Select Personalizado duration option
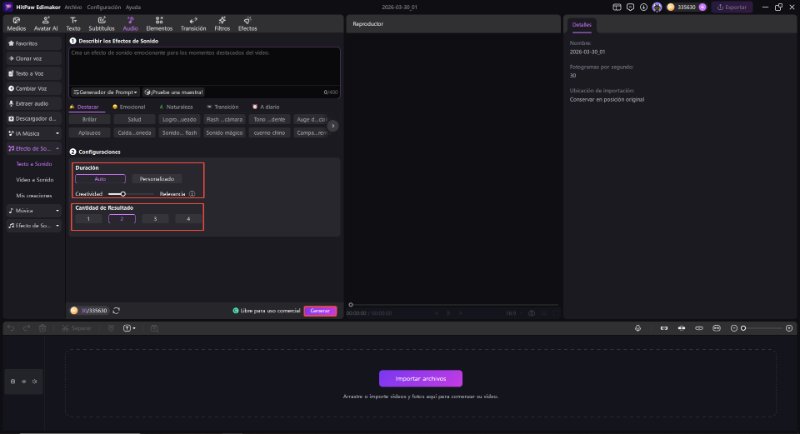This screenshot has width=800, height=434. click(x=157, y=179)
